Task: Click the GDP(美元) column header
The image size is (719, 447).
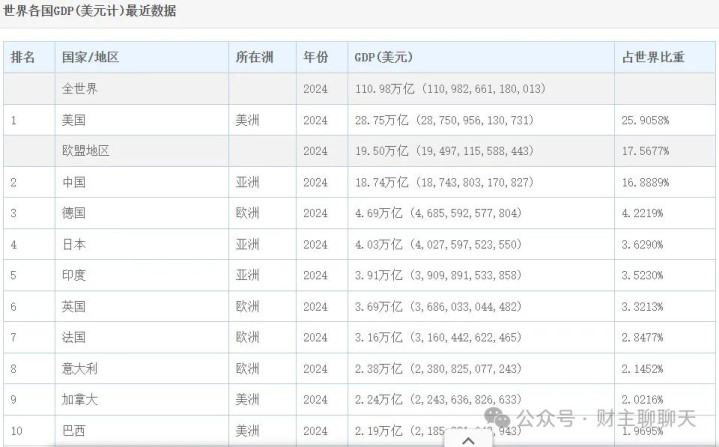Action: point(383,57)
